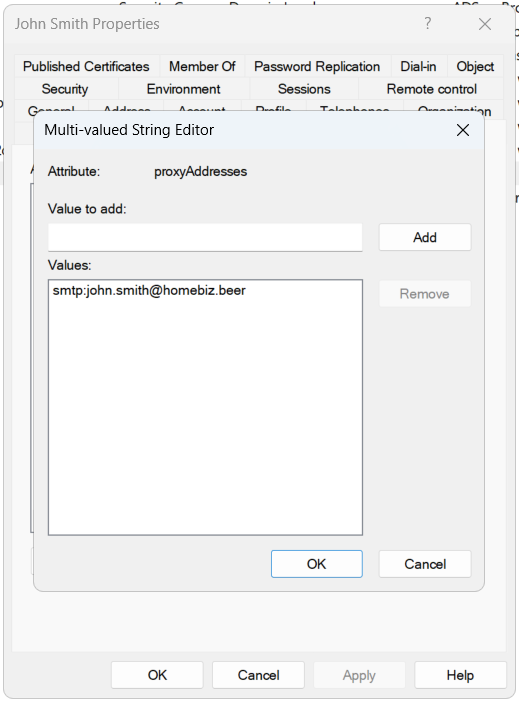Click the Add button

(425, 237)
